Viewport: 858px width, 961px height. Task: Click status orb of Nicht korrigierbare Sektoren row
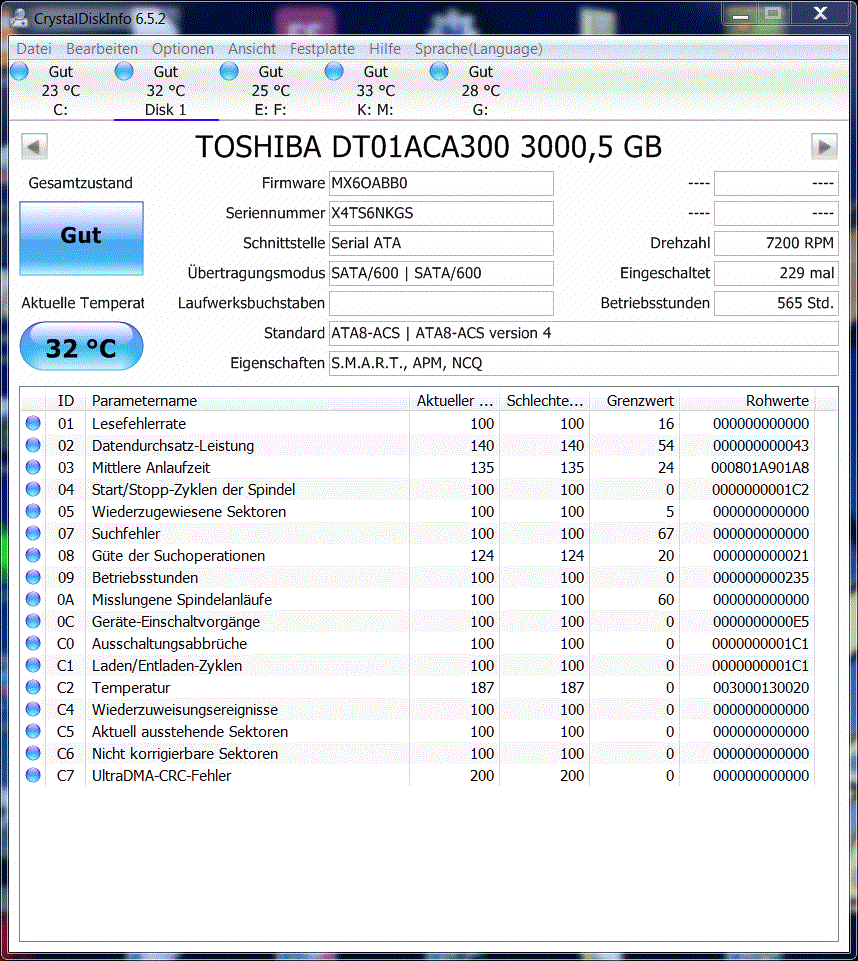pyautogui.click(x=33, y=754)
